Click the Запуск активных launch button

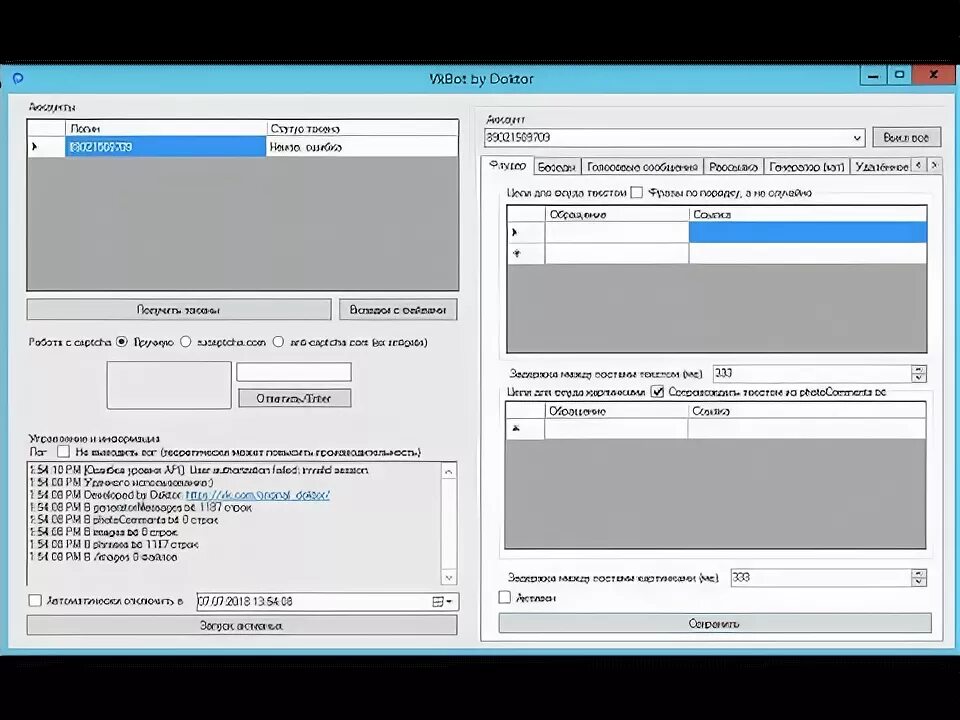(x=242, y=625)
